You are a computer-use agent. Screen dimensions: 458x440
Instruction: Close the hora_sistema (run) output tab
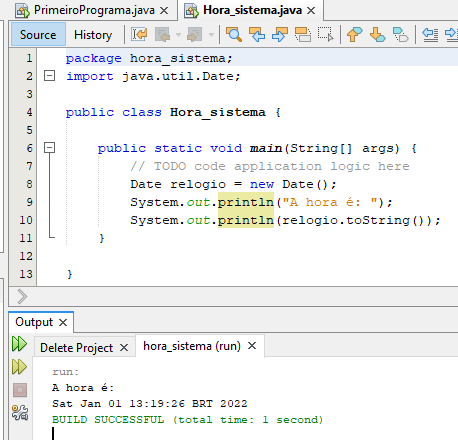pos(252,346)
